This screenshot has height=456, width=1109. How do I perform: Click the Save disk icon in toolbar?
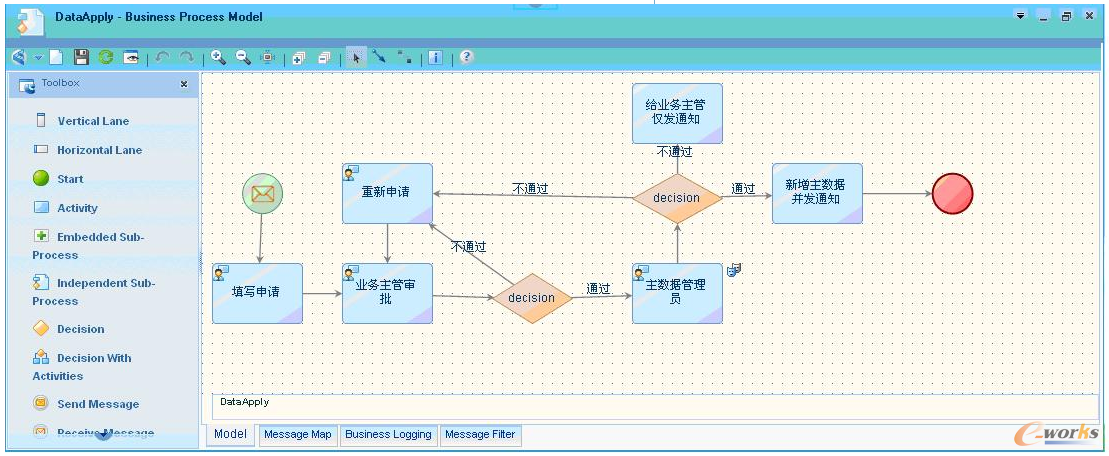pyautogui.click(x=82, y=58)
